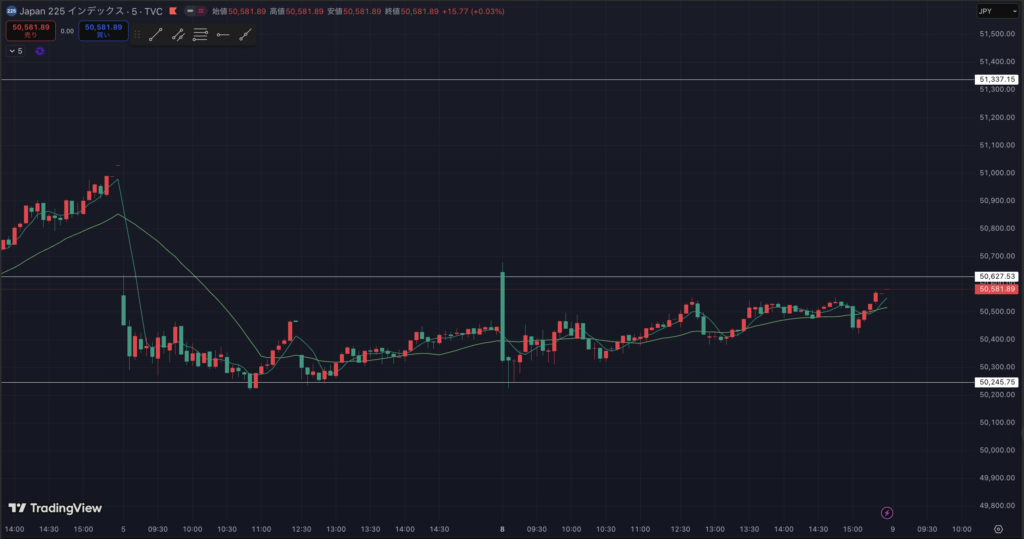
Task: Open Japan 225 symbol search
Action: pyautogui.click(x=85, y=11)
